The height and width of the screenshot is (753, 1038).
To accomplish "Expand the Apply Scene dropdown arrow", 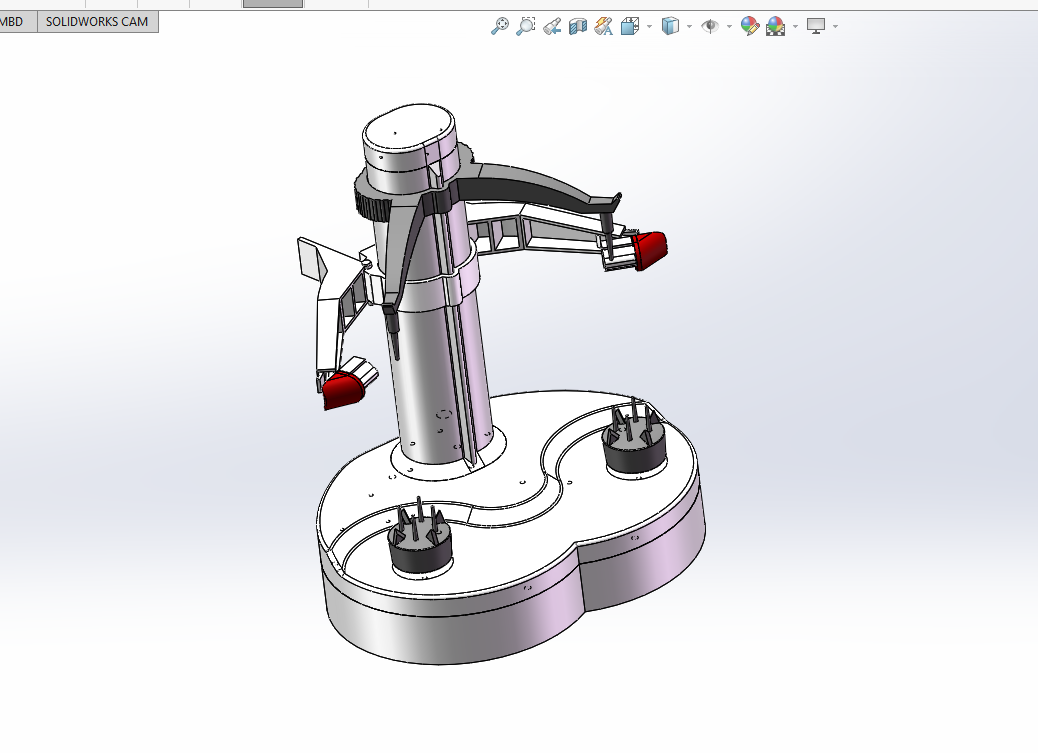I will pos(795,26).
